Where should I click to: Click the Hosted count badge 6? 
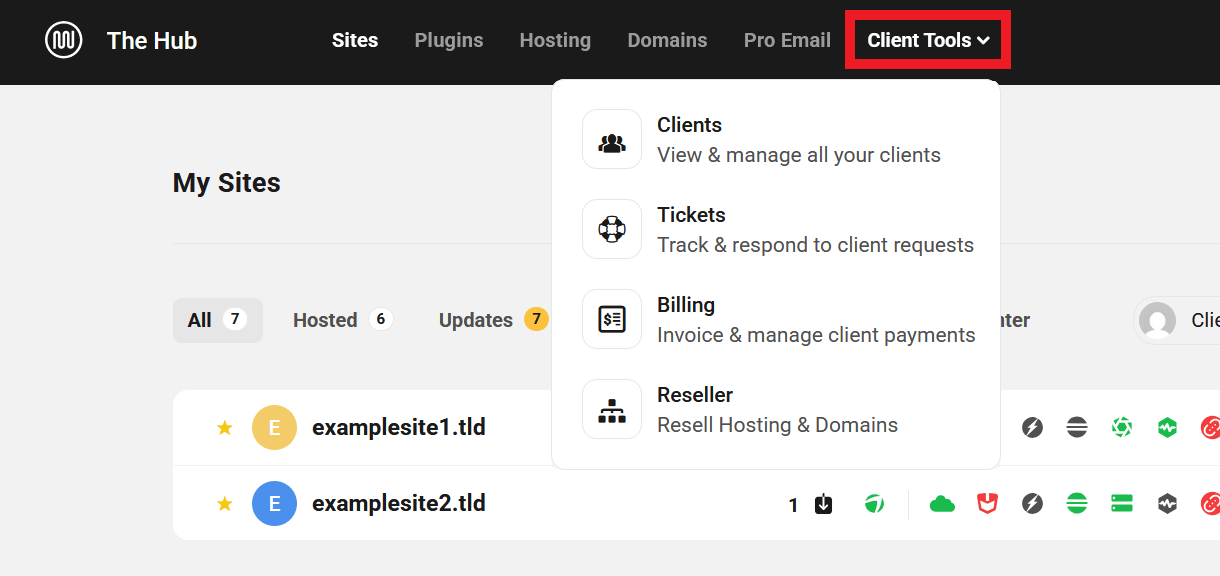[379, 319]
